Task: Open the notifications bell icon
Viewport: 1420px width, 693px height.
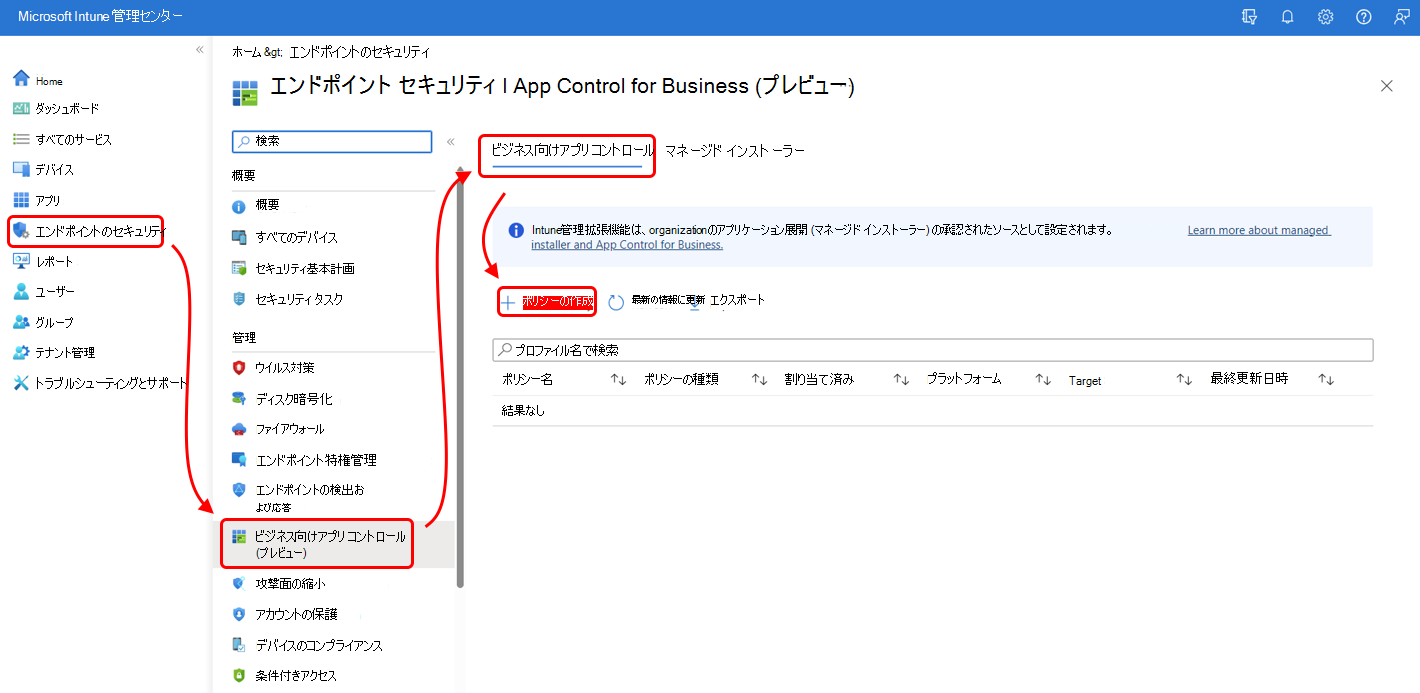Action: point(1288,17)
